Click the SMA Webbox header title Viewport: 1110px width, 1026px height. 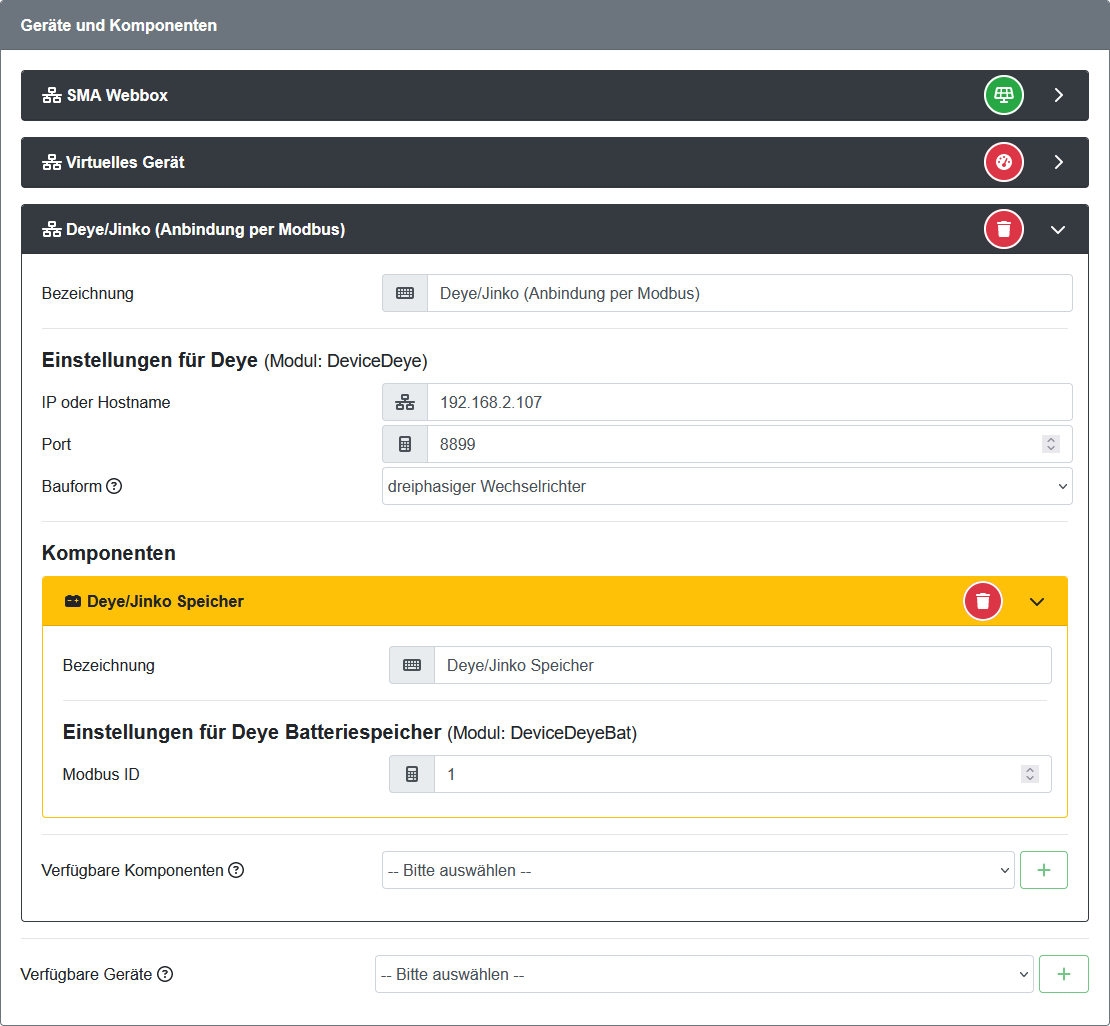118,95
